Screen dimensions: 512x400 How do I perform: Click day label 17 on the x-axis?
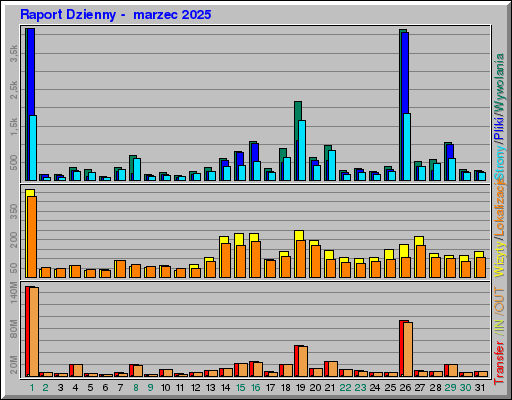click(270, 388)
